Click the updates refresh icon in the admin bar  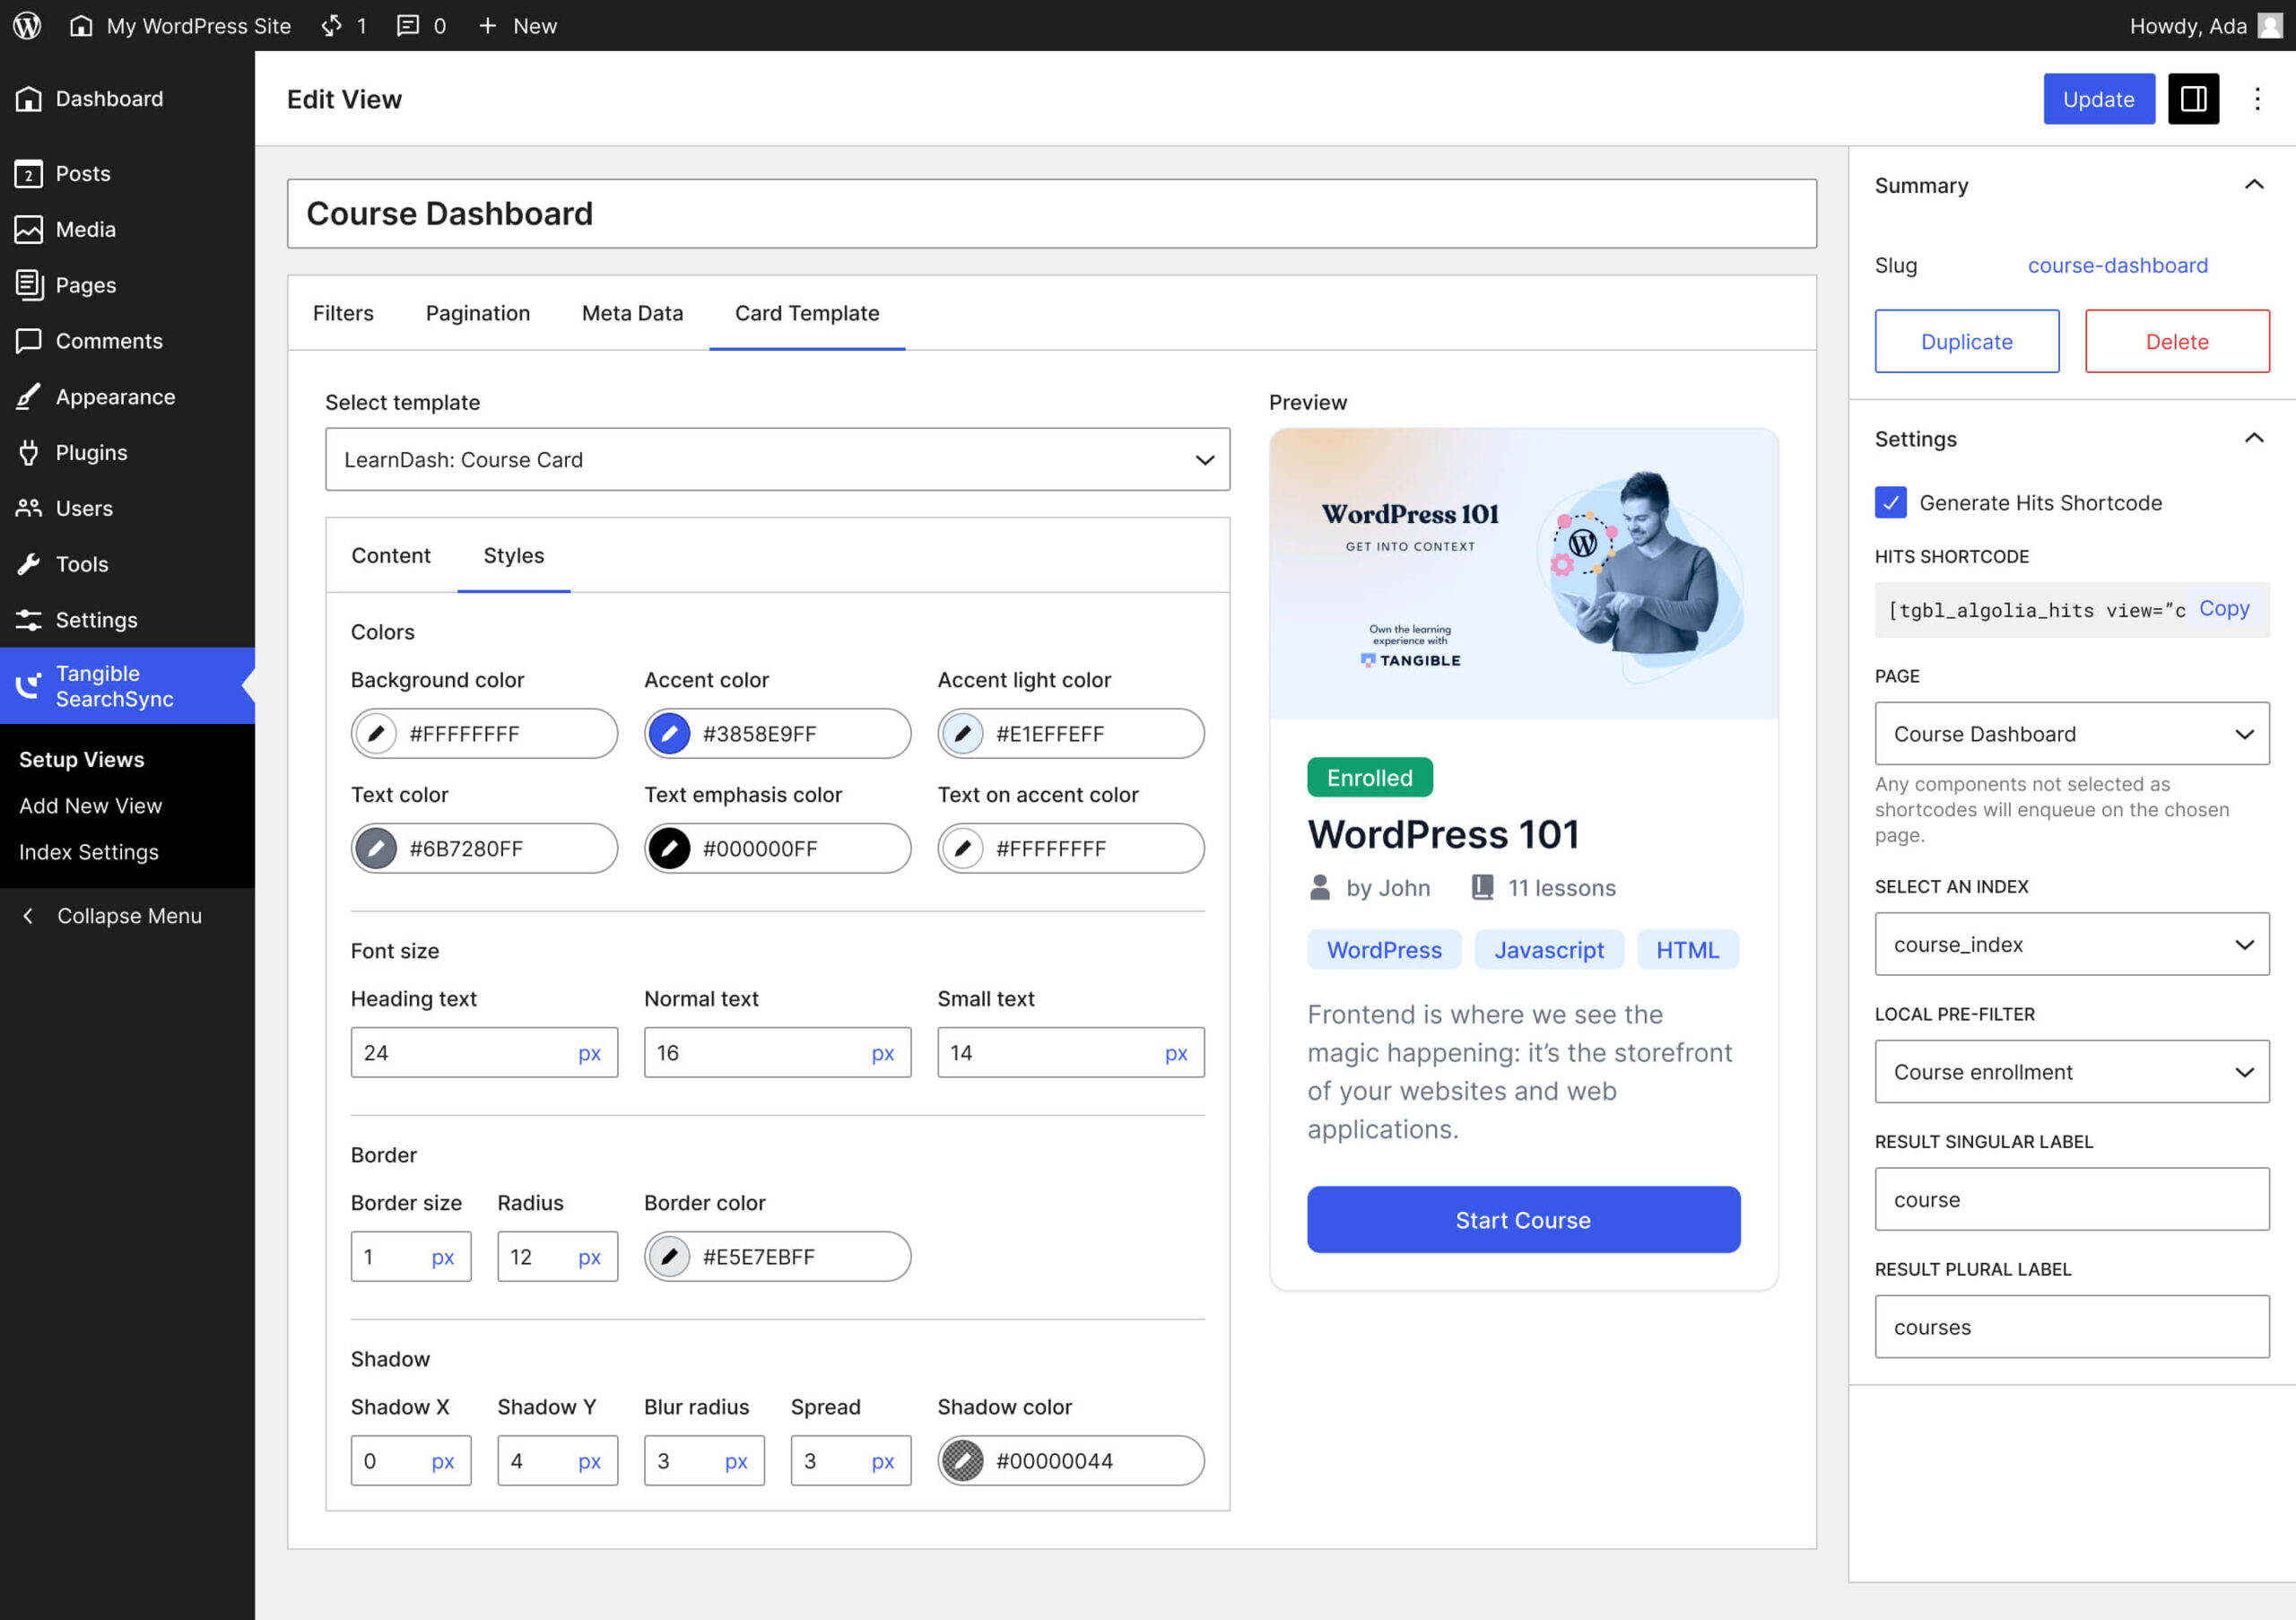coord(332,25)
